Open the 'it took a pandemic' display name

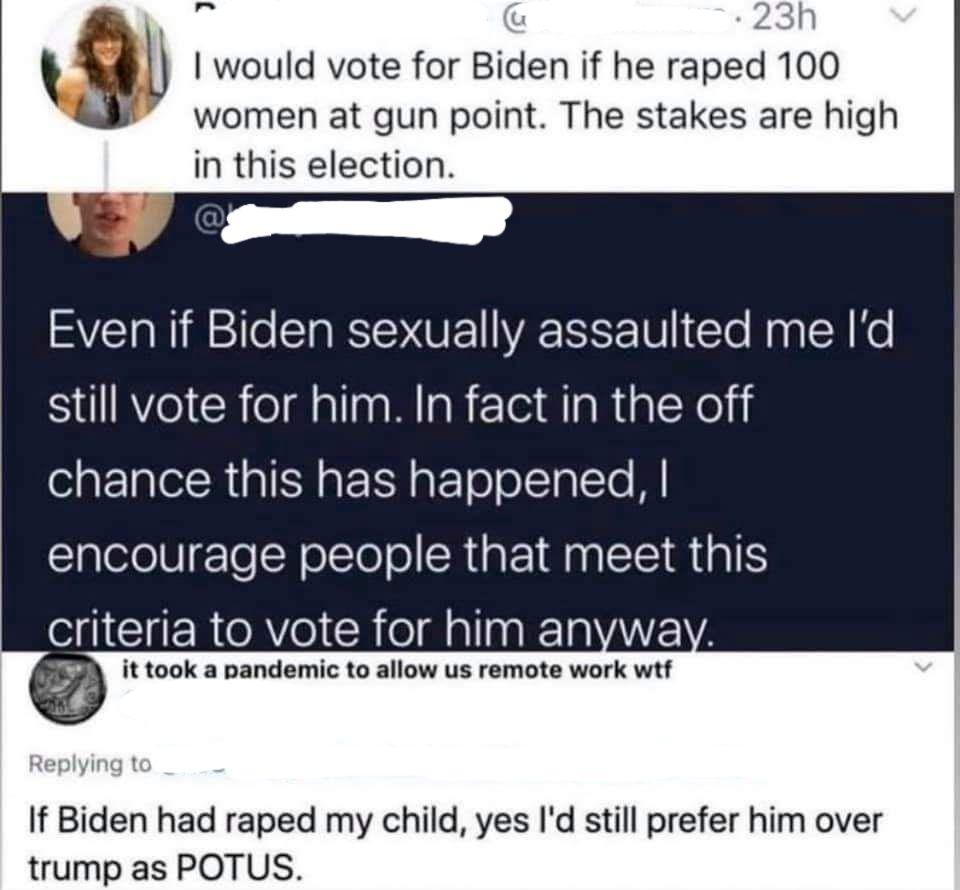397,670
